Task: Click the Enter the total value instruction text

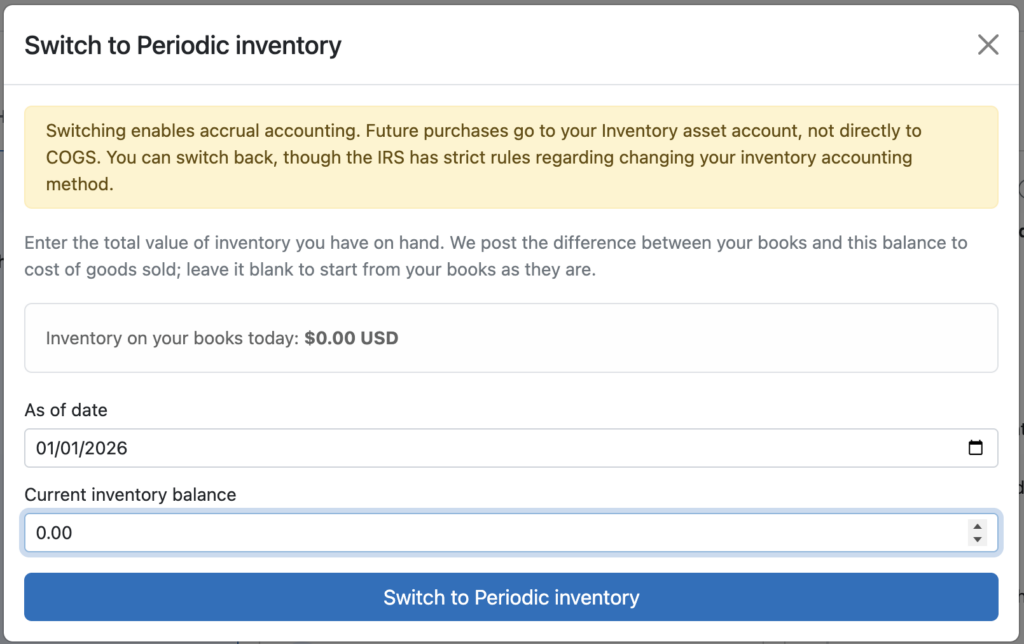Action: click(496, 256)
